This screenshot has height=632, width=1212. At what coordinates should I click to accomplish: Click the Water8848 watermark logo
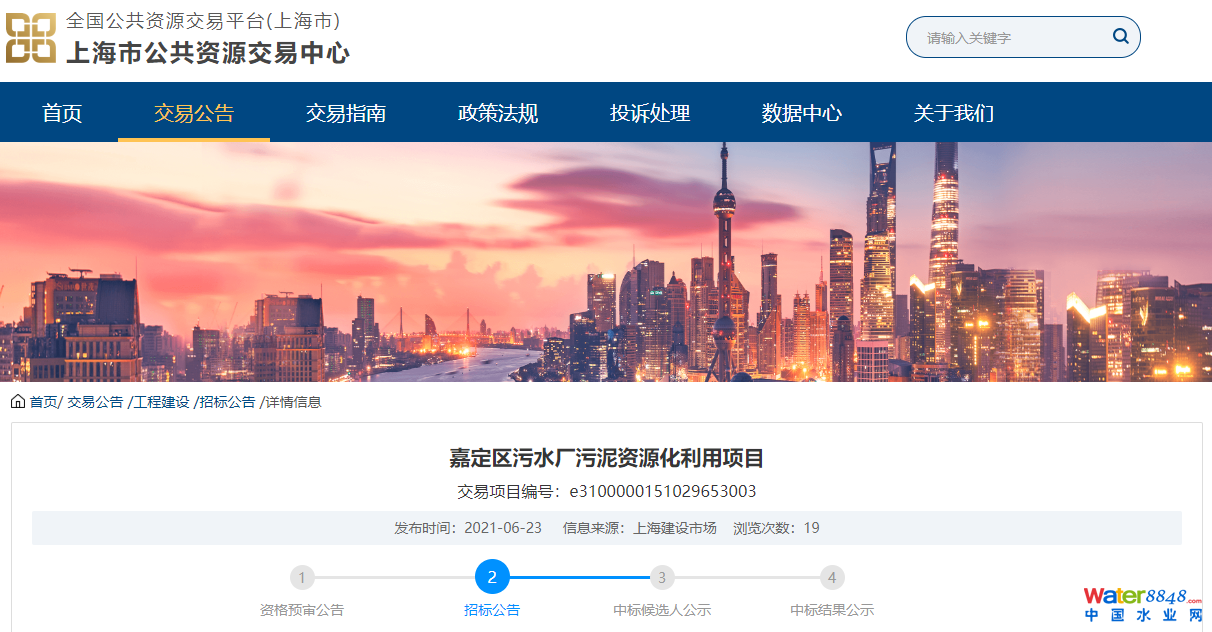click(x=1142, y=604)
